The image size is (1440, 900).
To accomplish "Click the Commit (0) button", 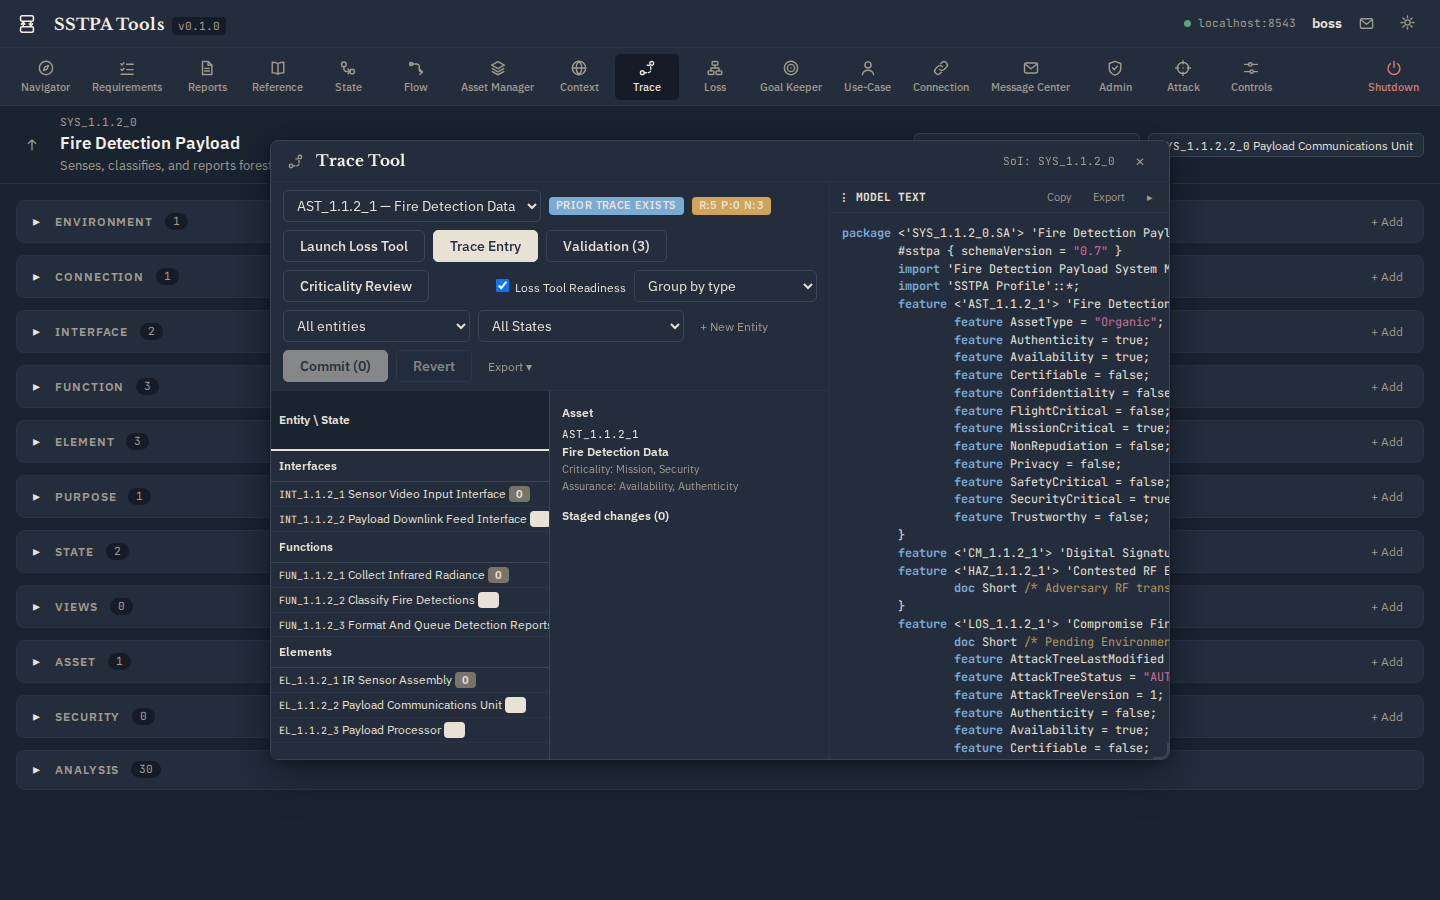I will [335, 366].
